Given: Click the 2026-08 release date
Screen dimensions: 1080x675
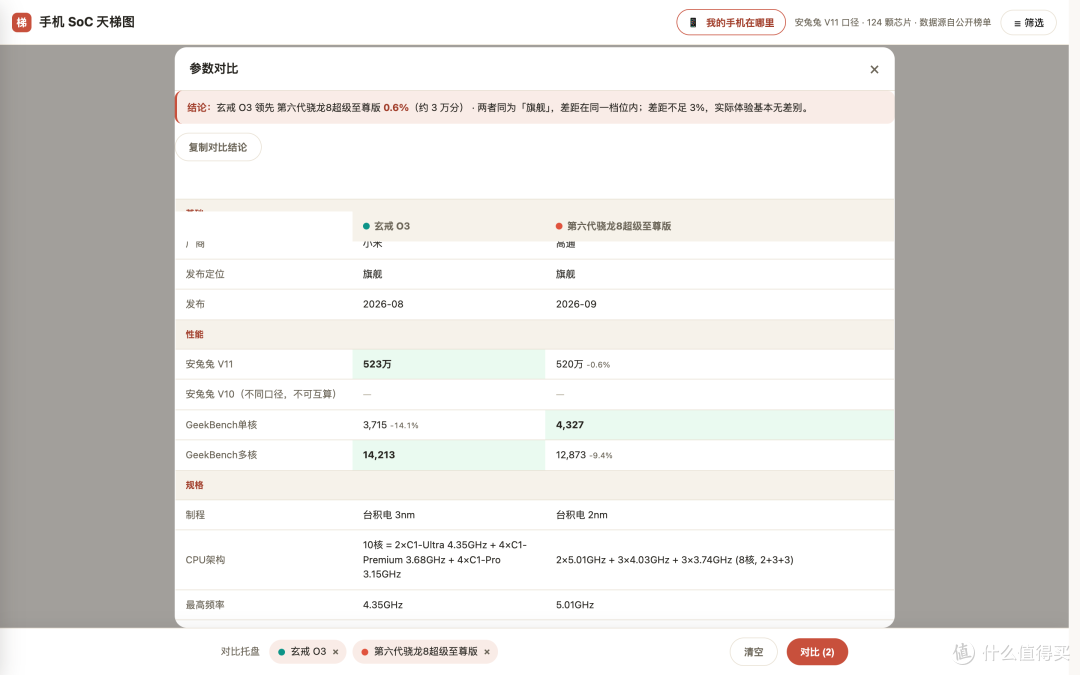Looking at the screenshot, I should coord(383,304).
